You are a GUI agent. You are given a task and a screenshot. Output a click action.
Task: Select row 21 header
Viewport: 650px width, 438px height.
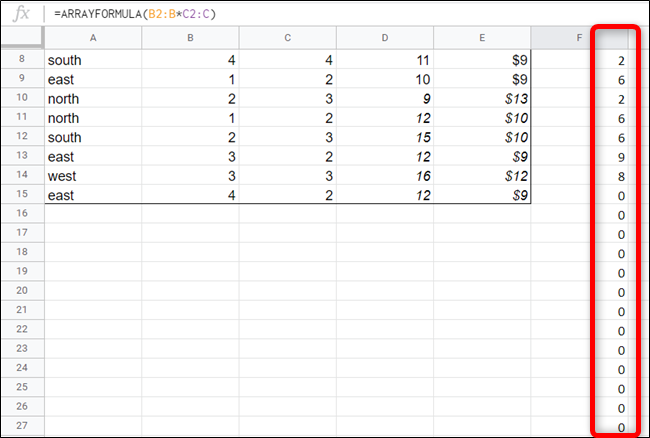coord(22,310)
